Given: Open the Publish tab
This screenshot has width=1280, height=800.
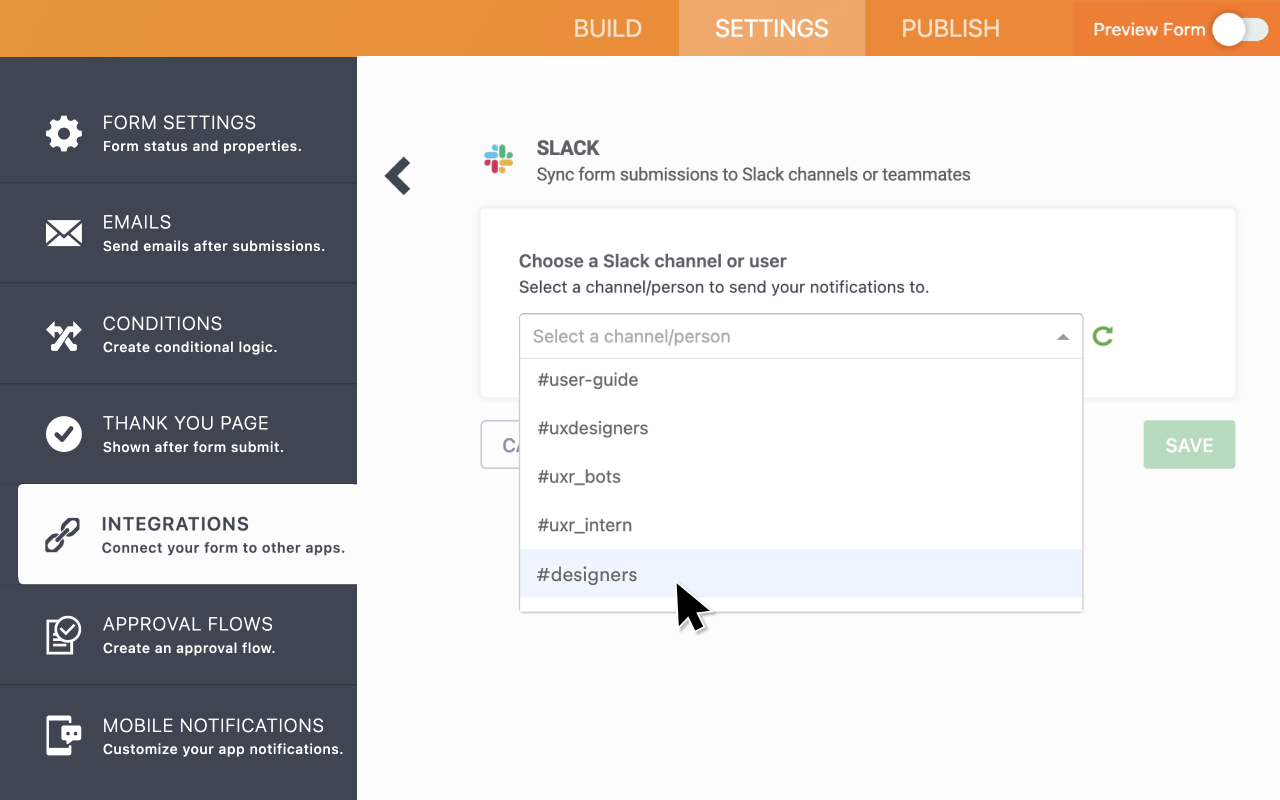Looking at the screenshot, I should click(948, 28).
